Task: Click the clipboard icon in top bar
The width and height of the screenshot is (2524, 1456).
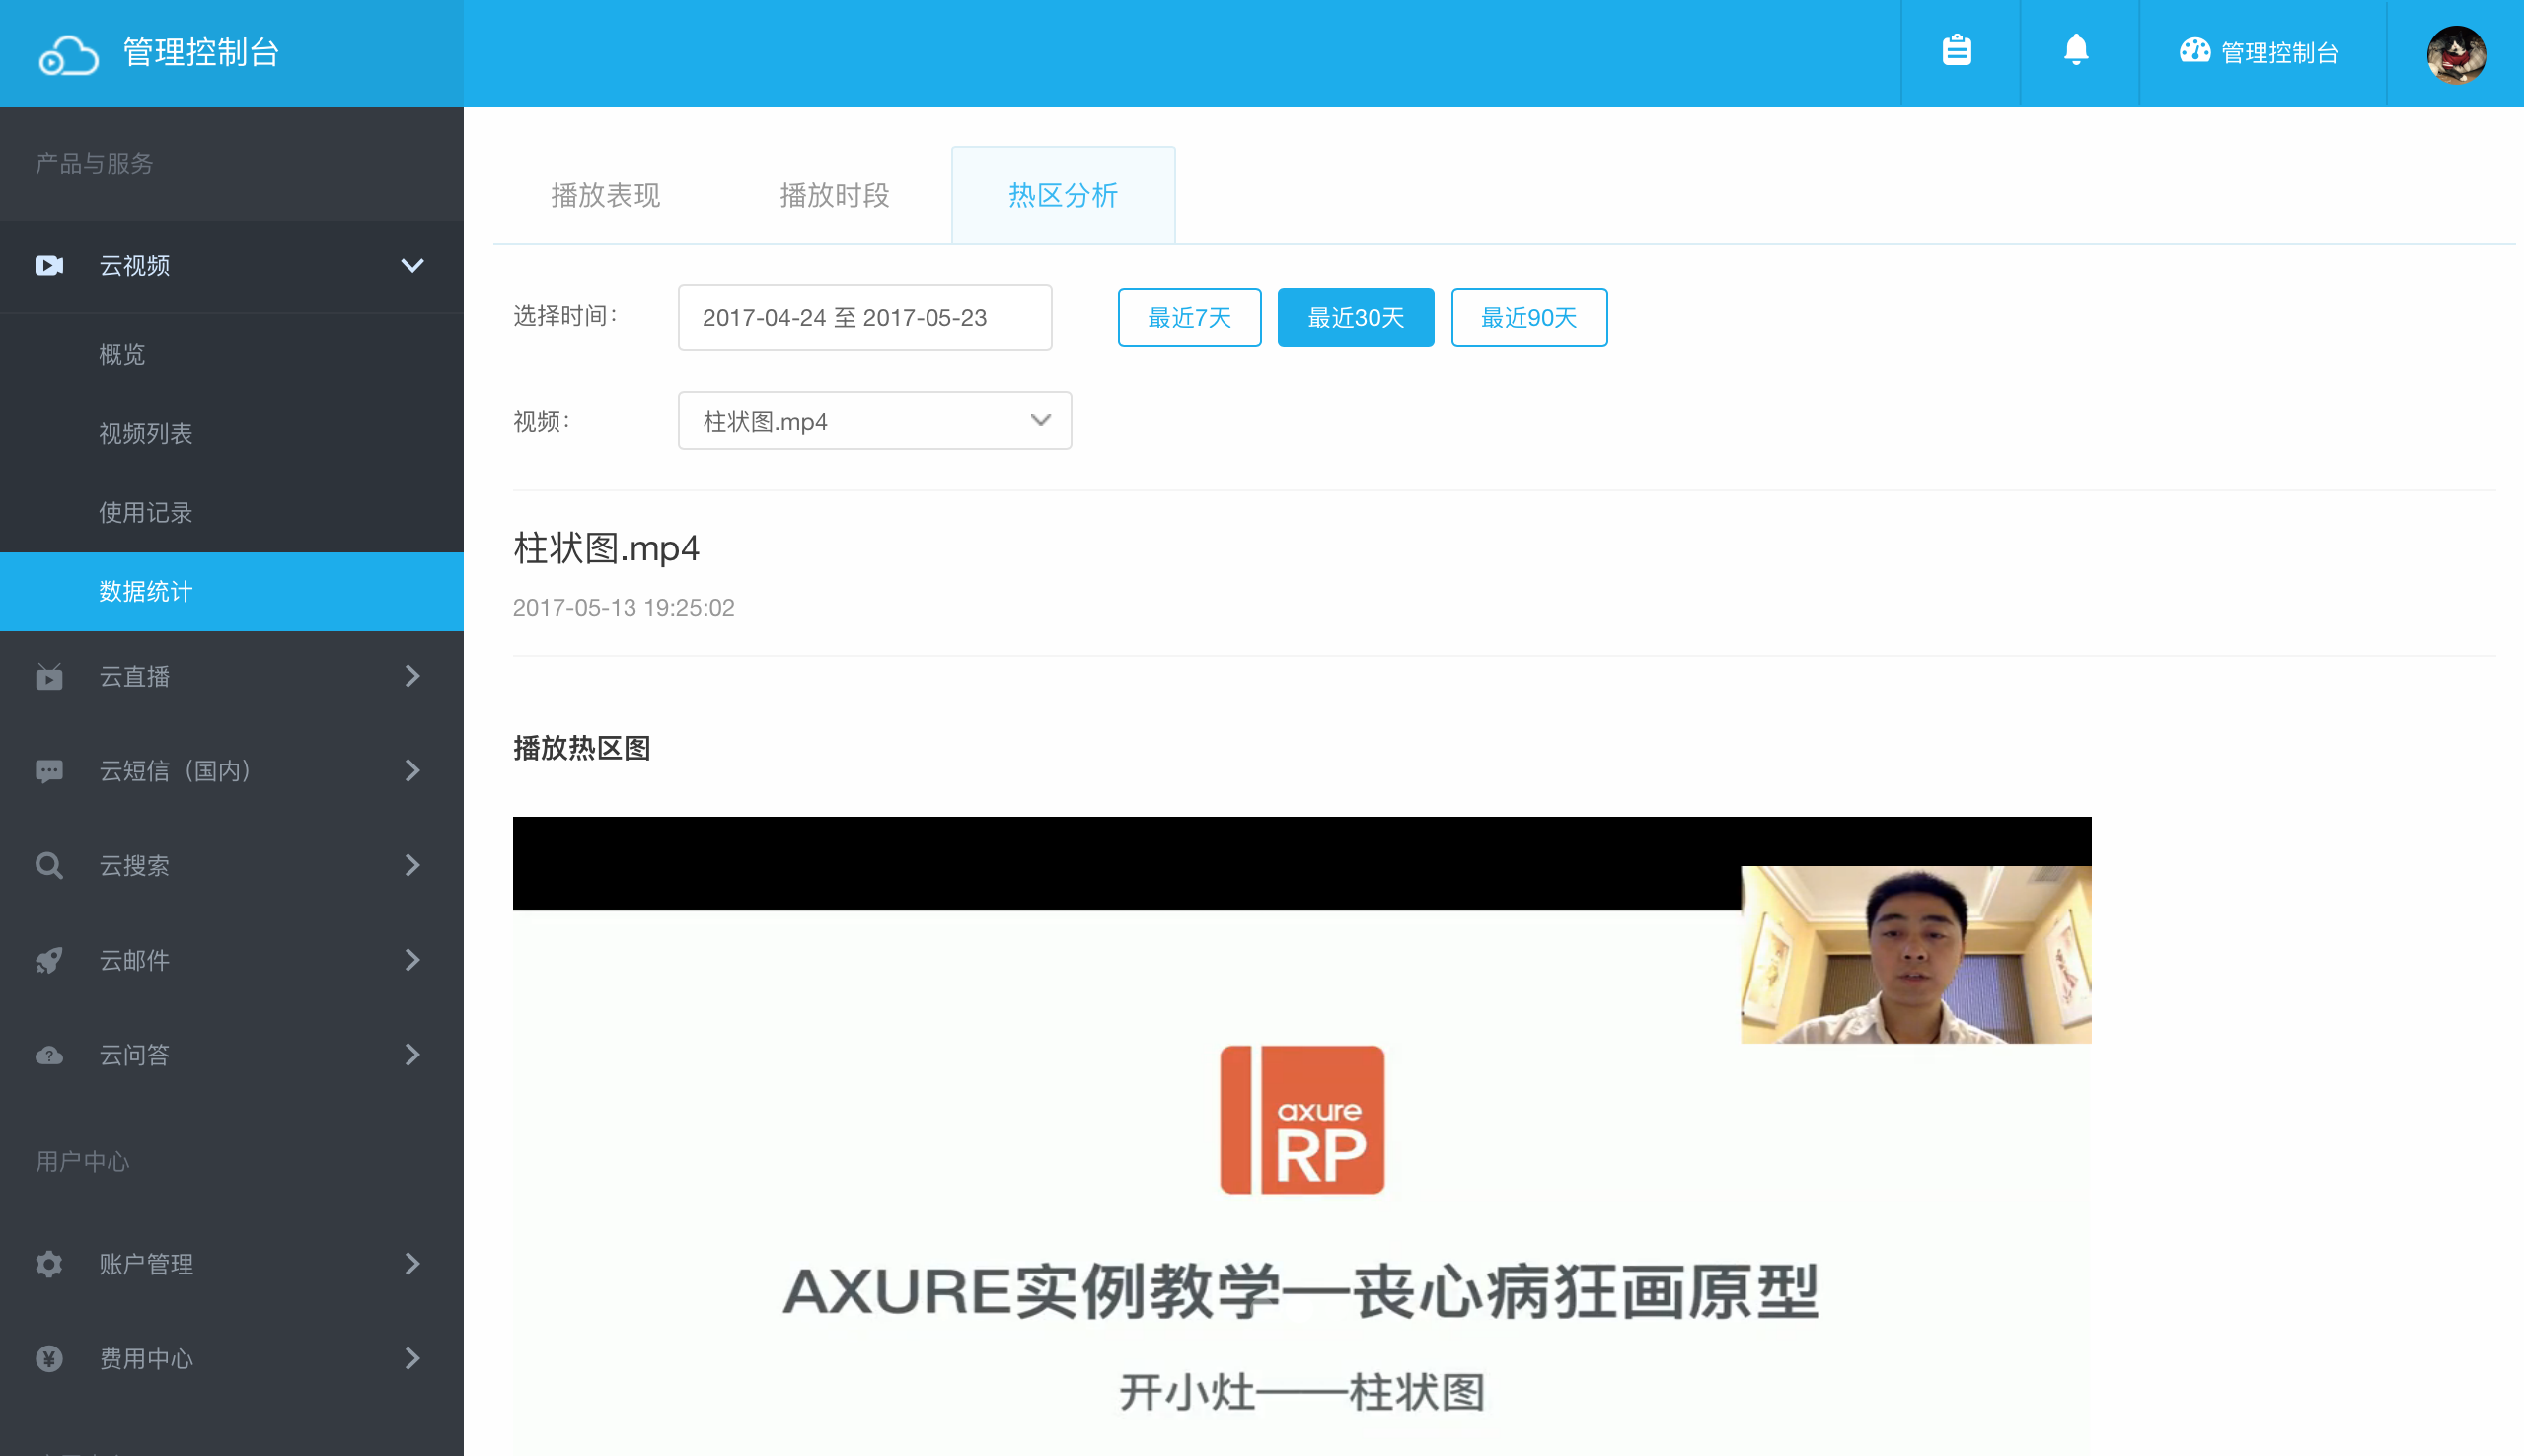Action: coord(1956,51)
